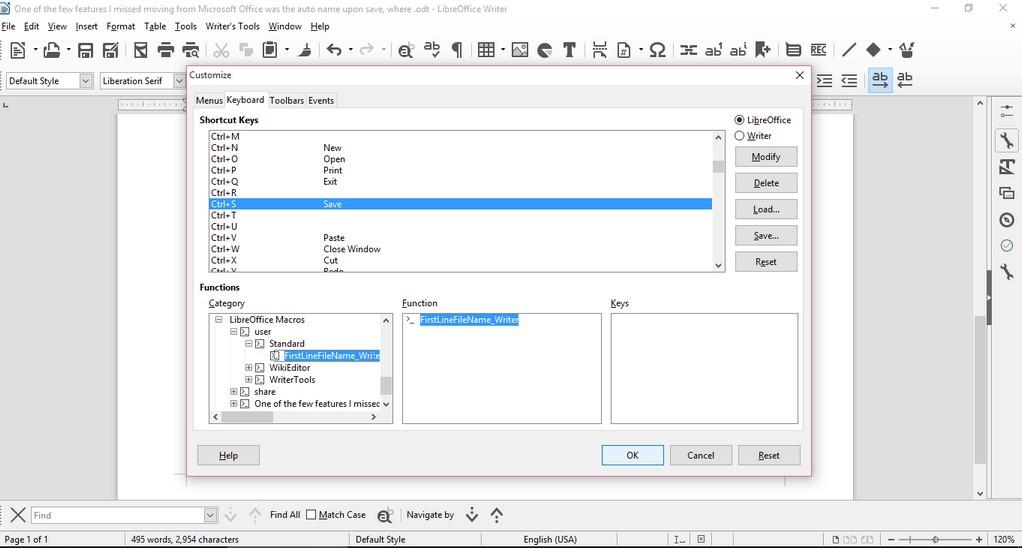1022x548 pixels.
Task: Click the Find & Replace toolbar icon
Action: pos(405,50)
